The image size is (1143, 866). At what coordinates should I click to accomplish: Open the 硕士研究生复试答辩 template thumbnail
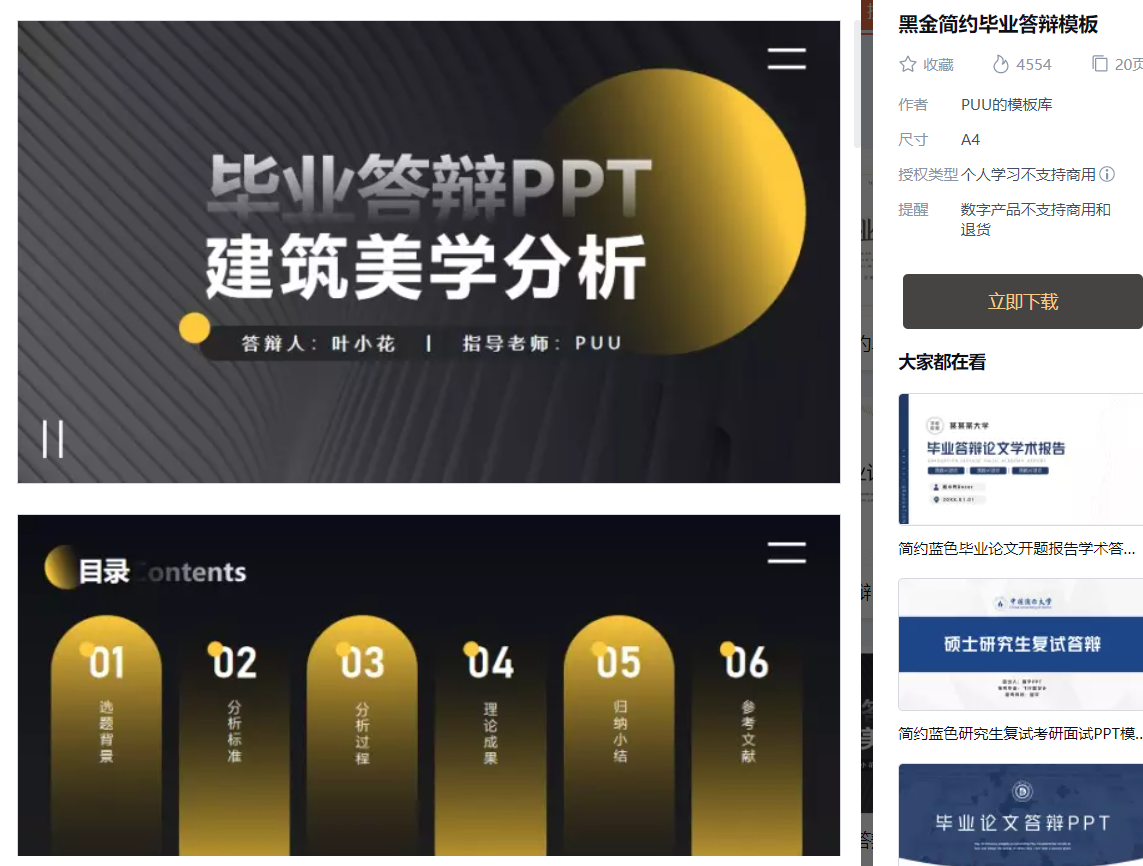click(1021, 644)
